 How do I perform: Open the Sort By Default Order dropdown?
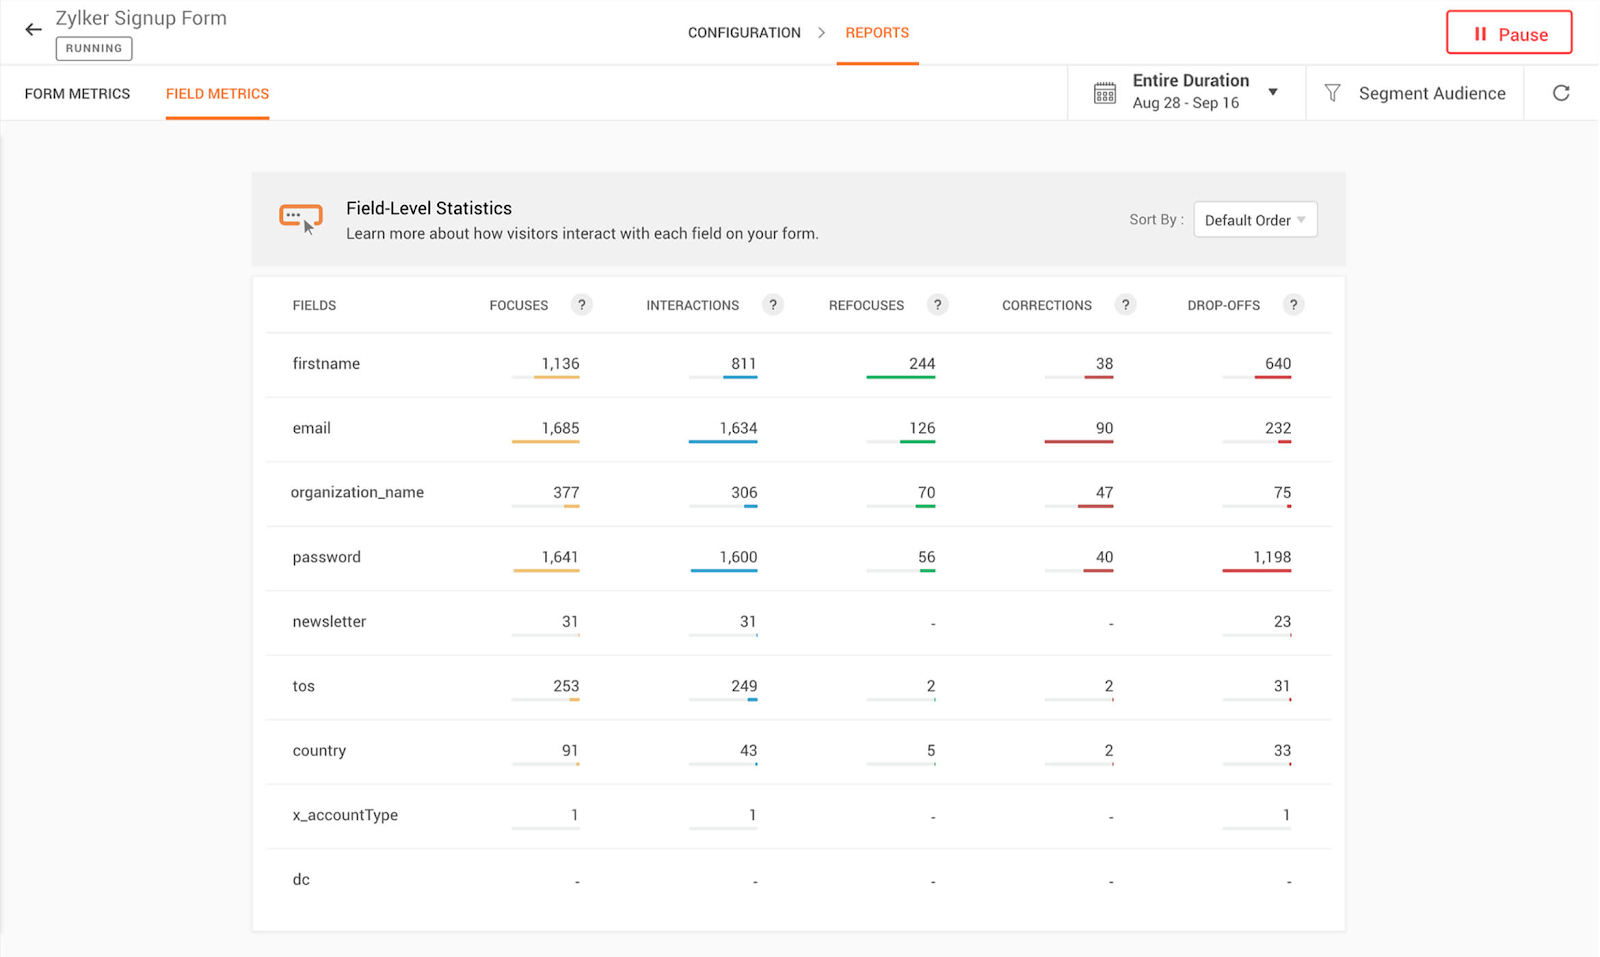1254,220
